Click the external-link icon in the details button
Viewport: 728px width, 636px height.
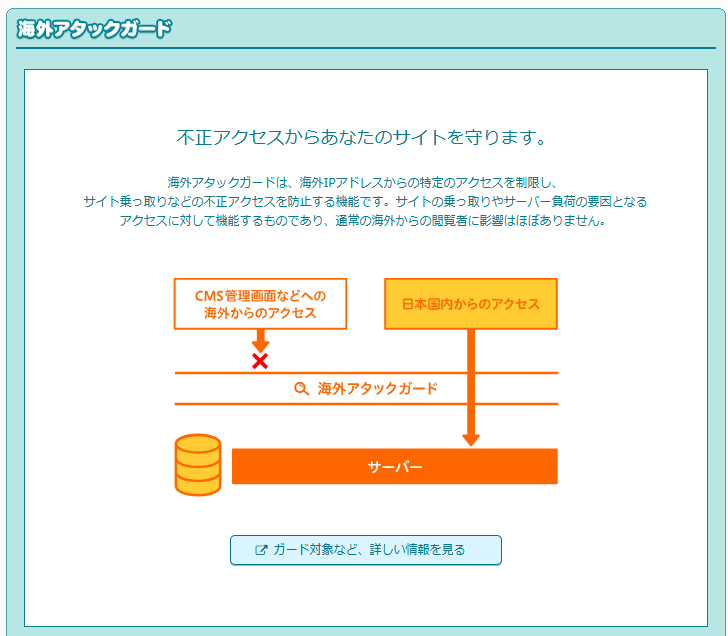pyautogui.click(x=262, y=550)
